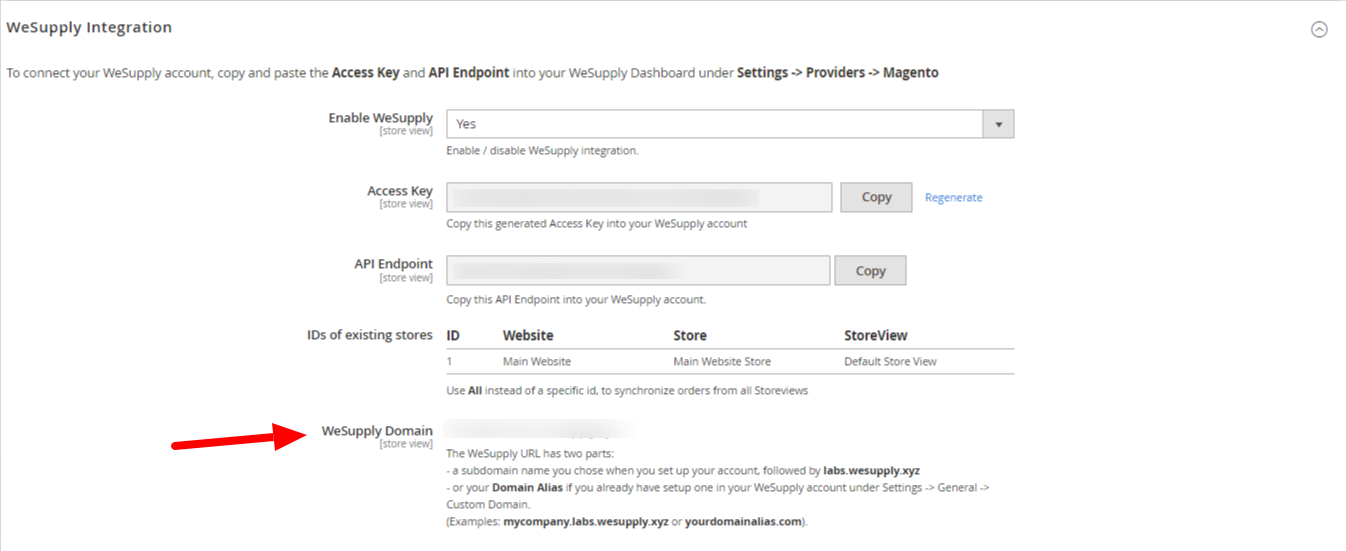
Task: Collapse the WeSupply Integration section
Action: [1319, 29]
